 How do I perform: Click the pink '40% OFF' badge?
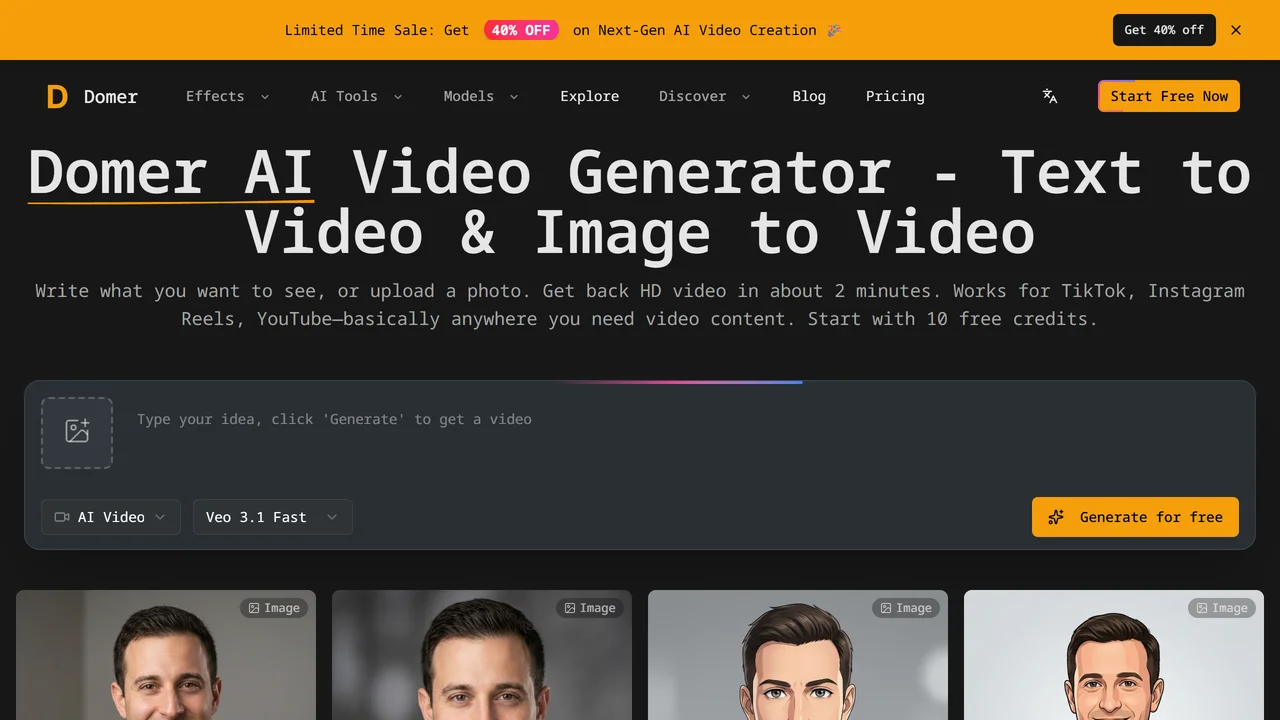(x=521, y=30)
